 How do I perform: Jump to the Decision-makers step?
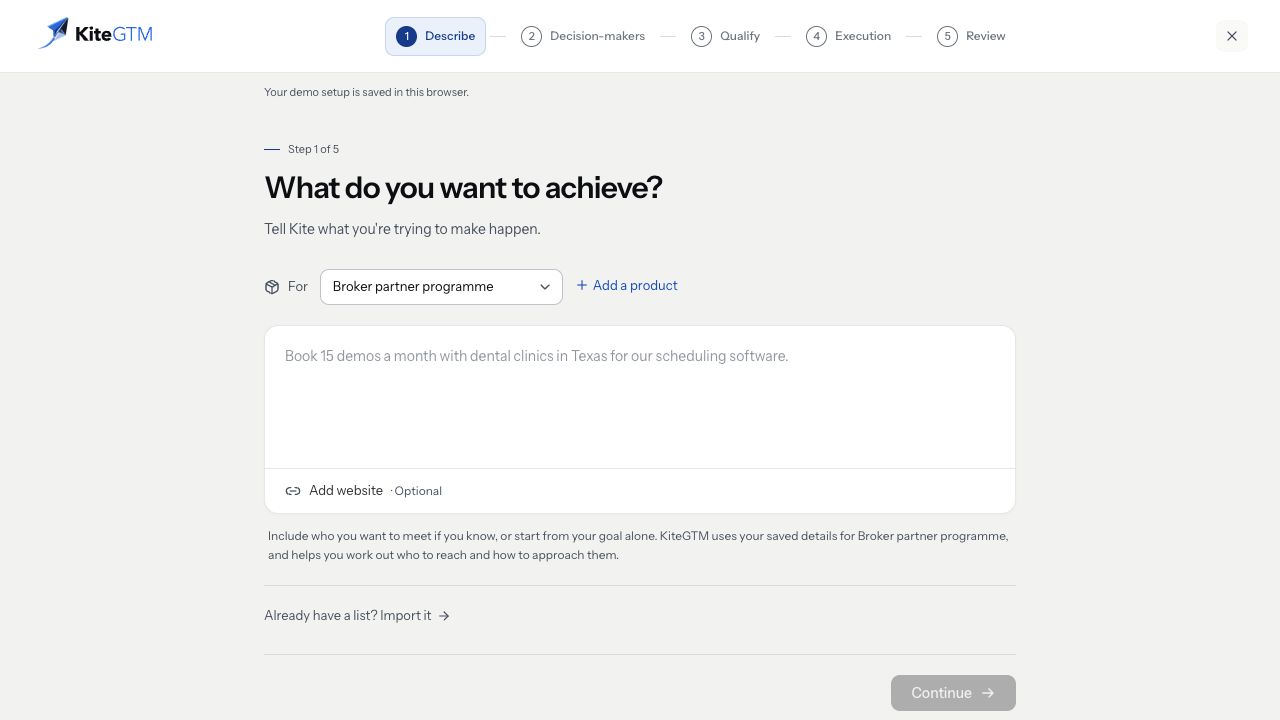pos(583,36)
